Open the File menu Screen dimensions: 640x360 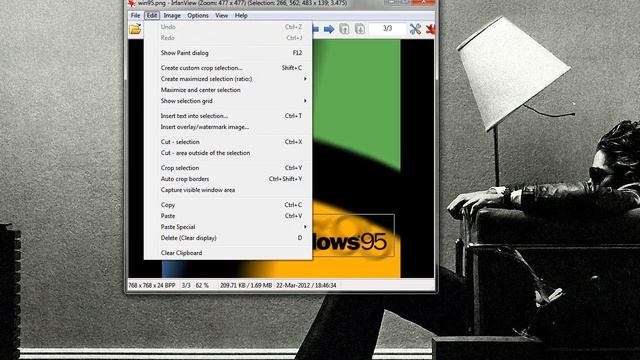pyautogui.click(x=135, y=16)
